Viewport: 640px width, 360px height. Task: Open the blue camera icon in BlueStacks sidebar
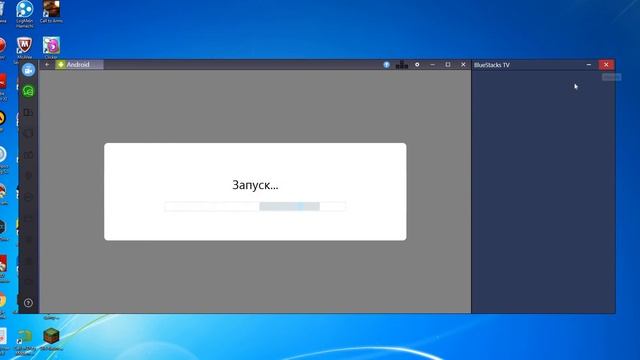28,70
